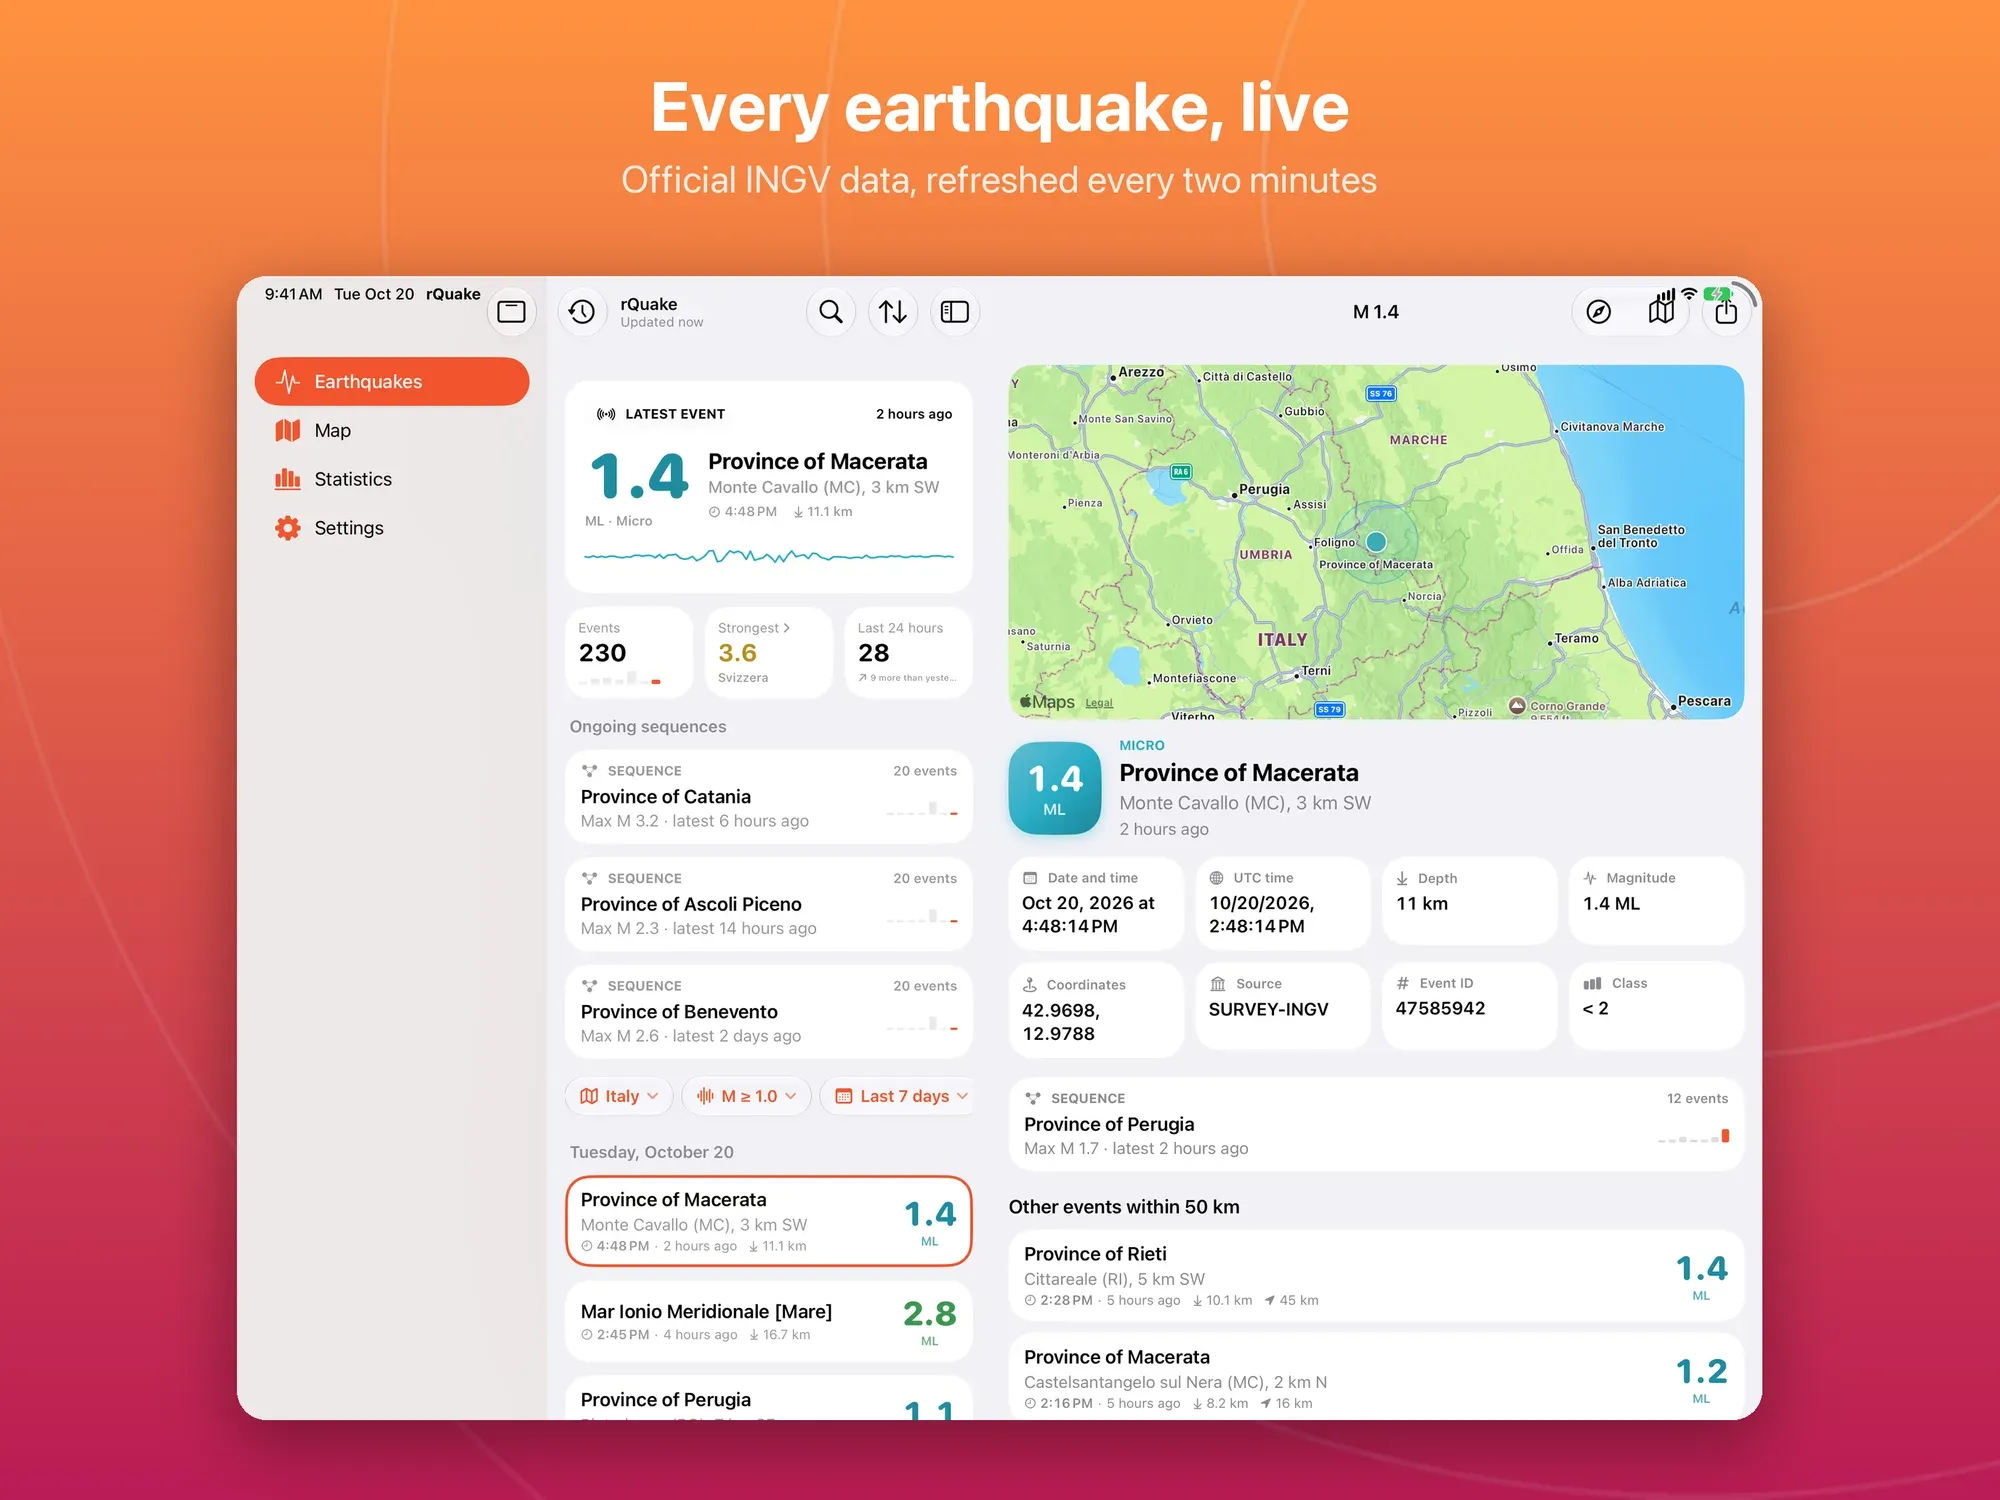Open nearby Castelsantangelo sul Nera event
The image size is (2000, 1500).
[x=1376, y=1378]
